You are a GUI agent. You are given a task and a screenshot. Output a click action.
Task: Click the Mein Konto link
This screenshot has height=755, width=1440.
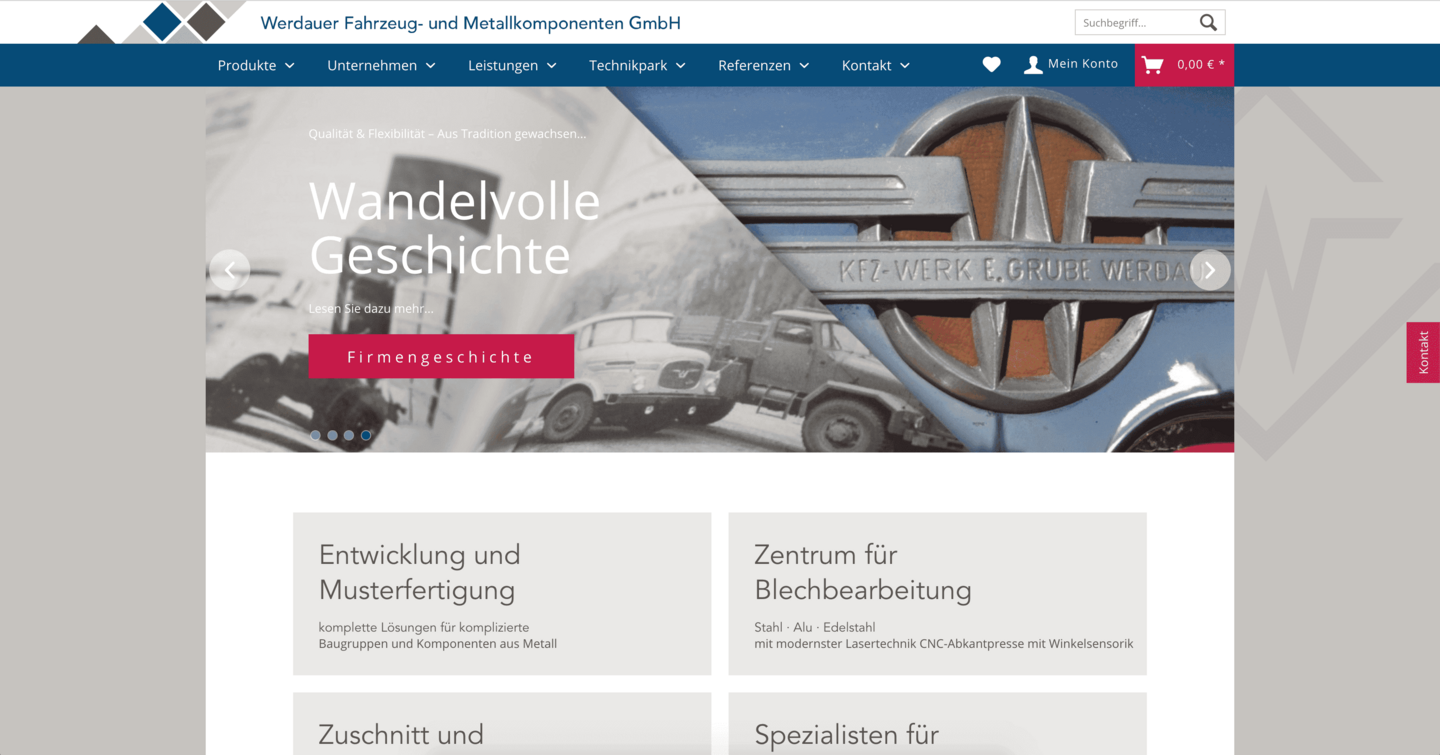(x=1083, y=64)
